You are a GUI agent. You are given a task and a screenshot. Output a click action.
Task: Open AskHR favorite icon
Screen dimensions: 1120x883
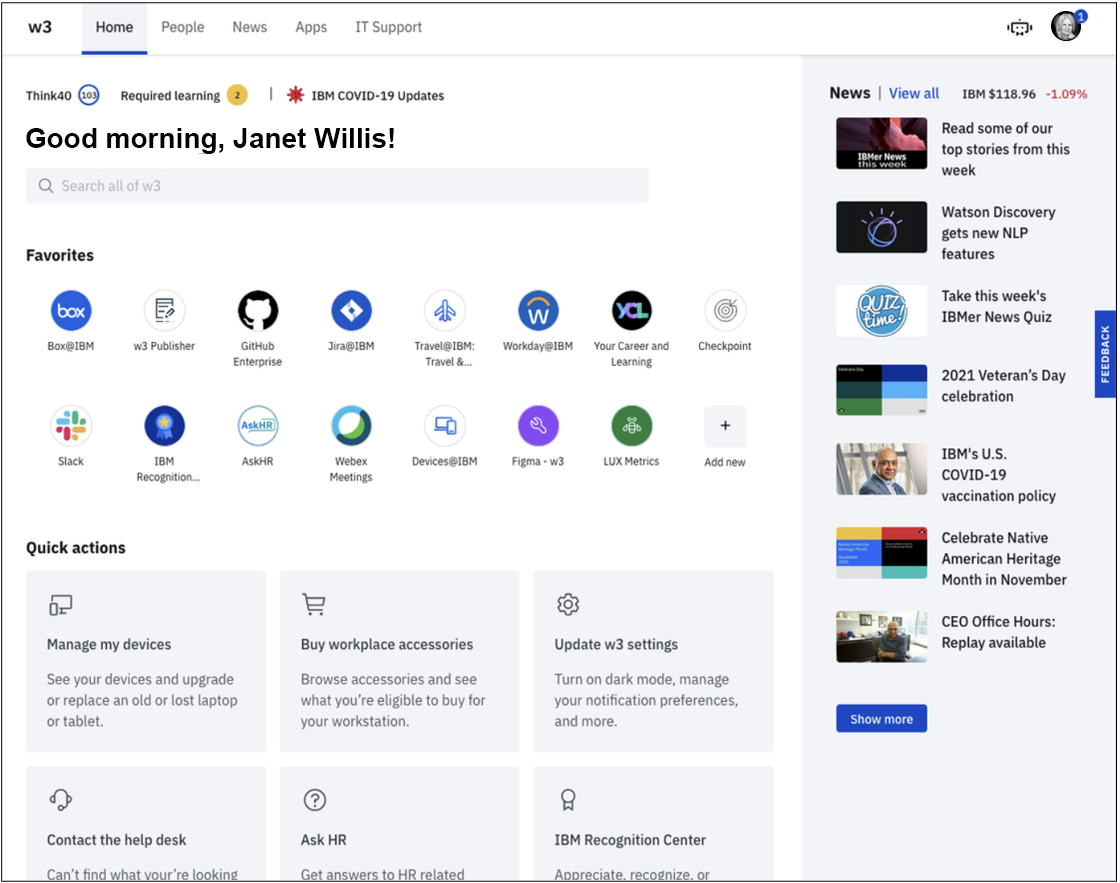258,426
